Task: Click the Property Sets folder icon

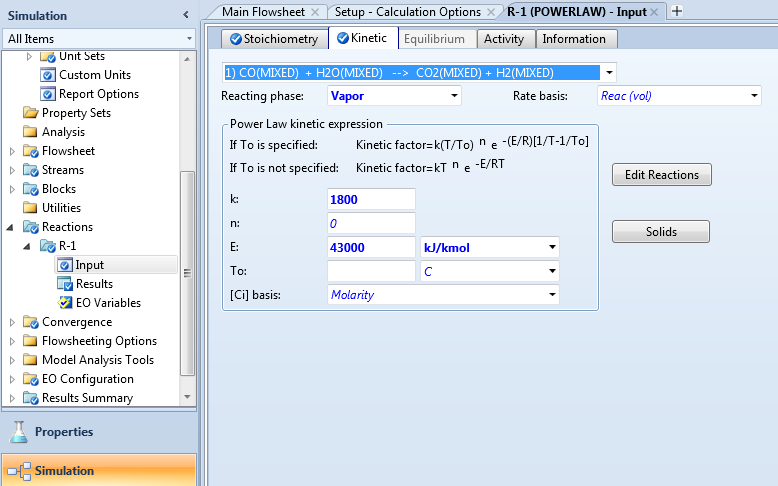Action: click(30, 113)
